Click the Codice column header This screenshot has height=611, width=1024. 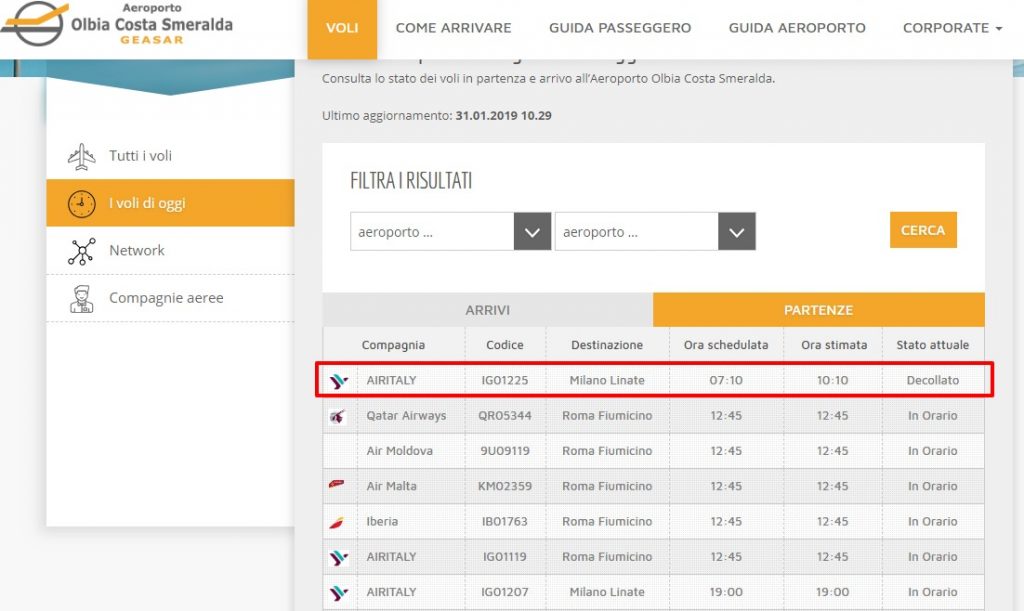505,345
